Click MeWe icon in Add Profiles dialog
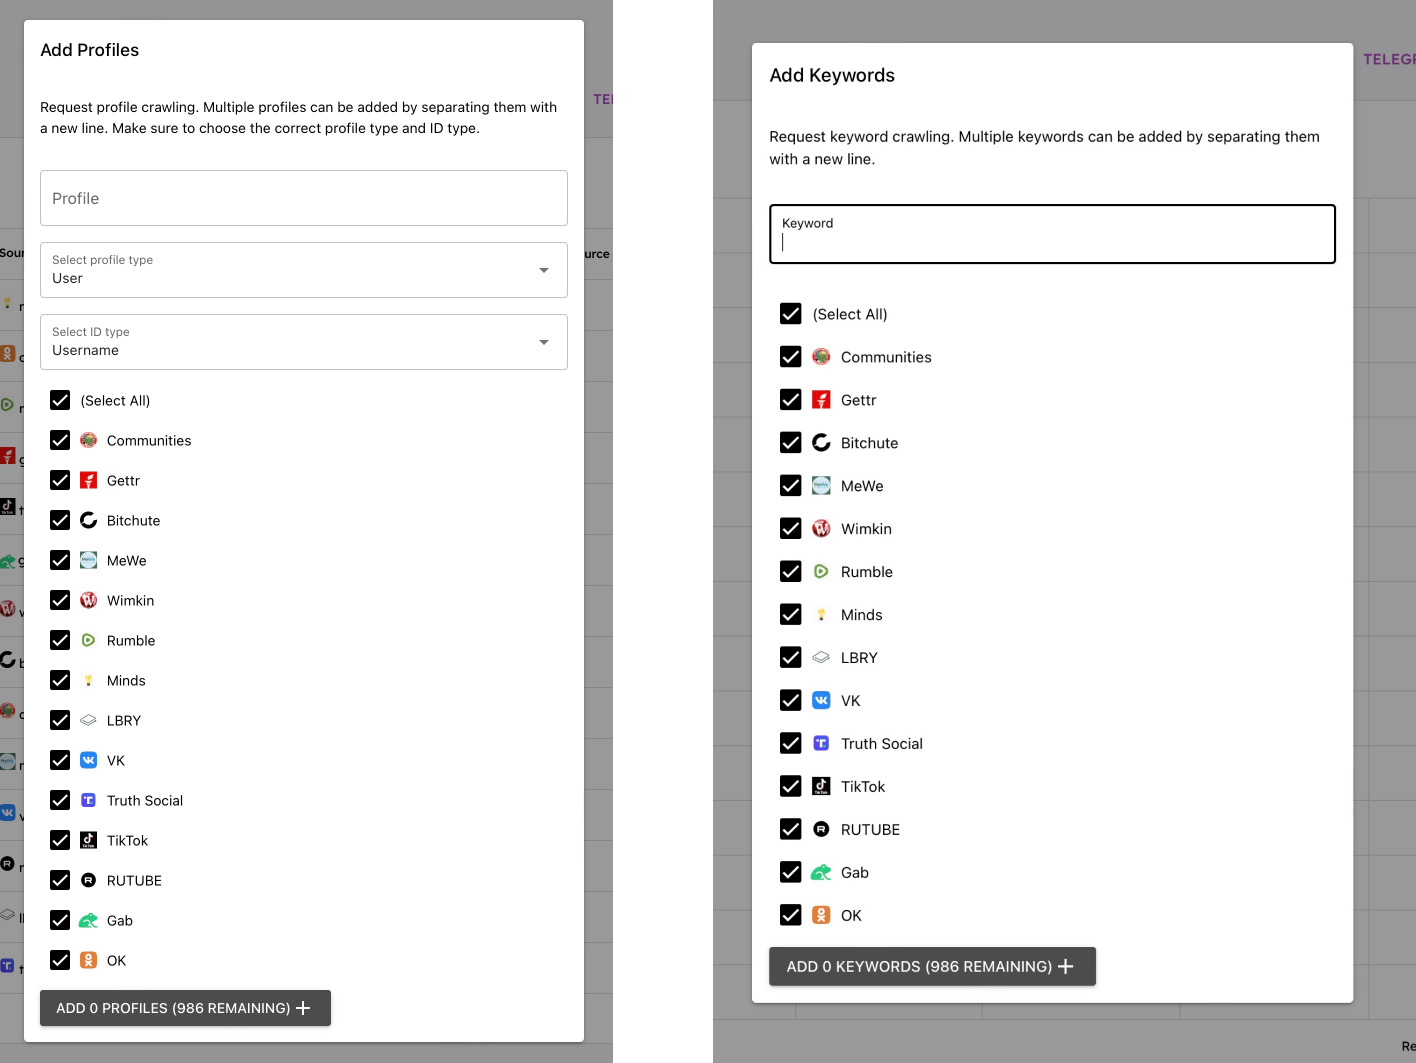The image size is (1416, 1063). pos(88,560)
